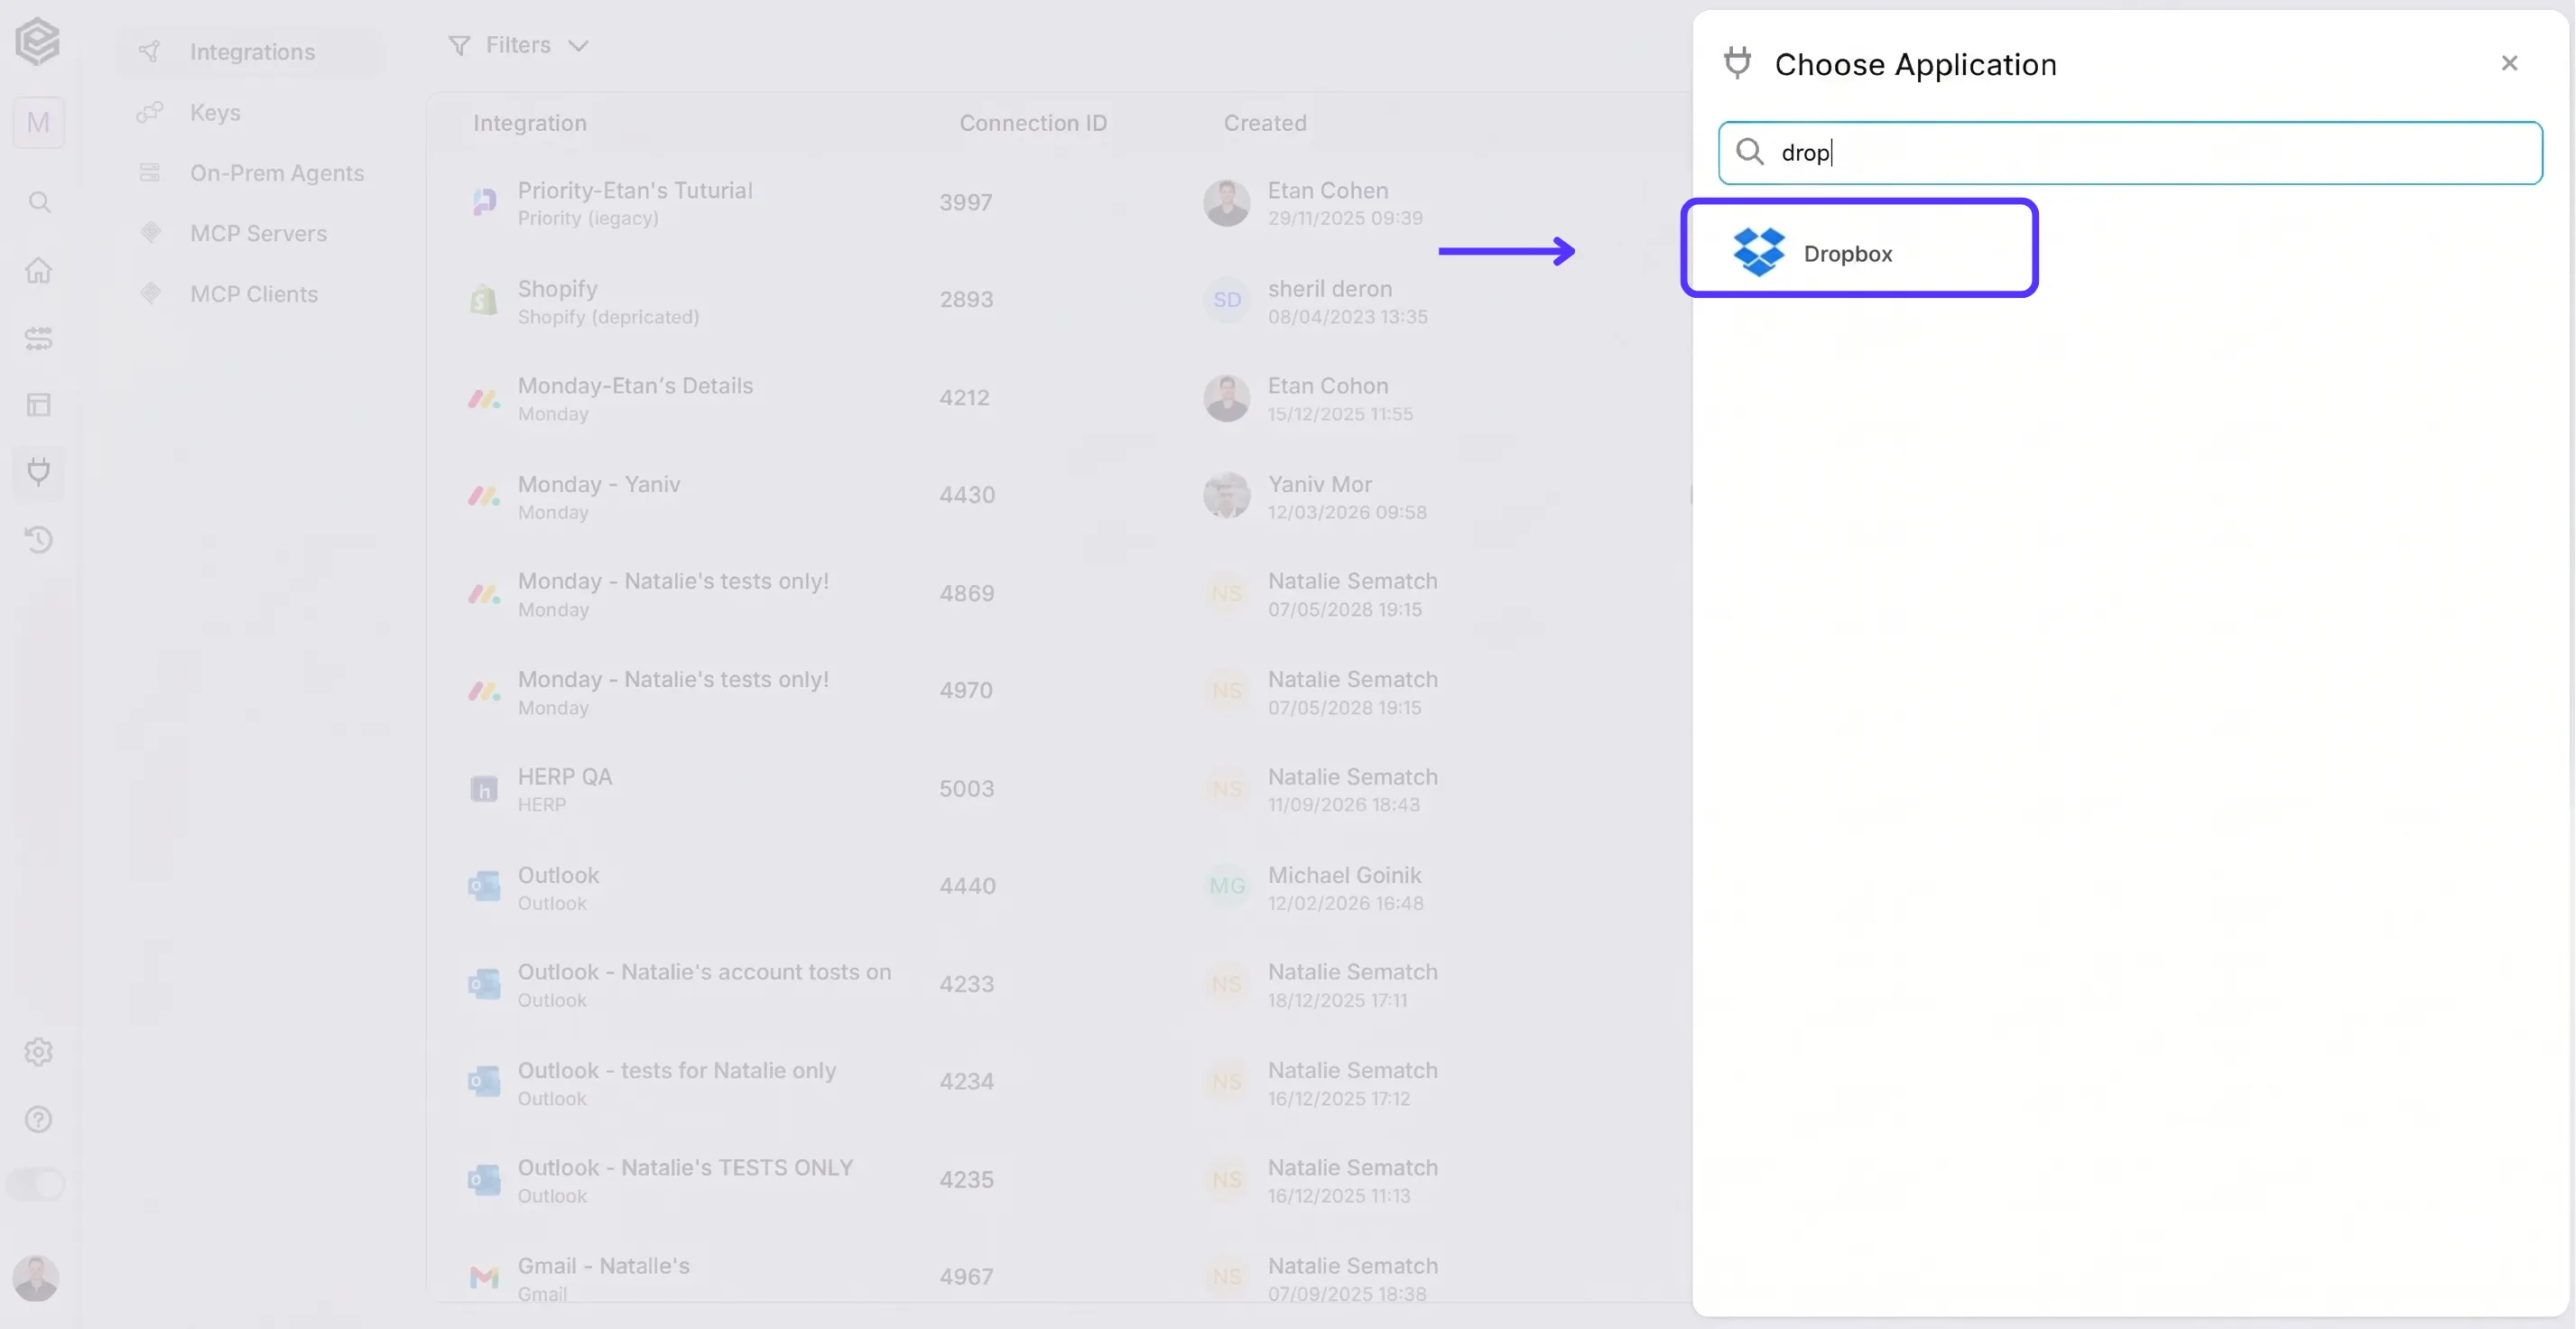This screenshot has width=2576, height=1329.
Task: Click the app logo at the top of the sidebar
Action: click(x=38, y=41)
